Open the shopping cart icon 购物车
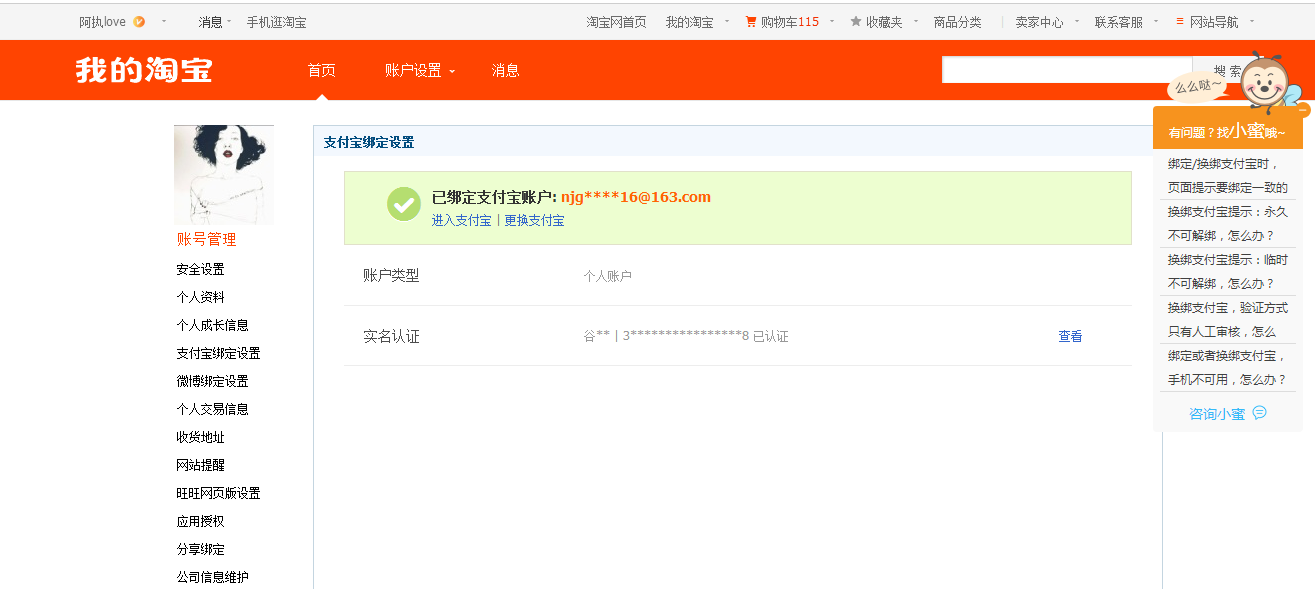Screen dimensions: 1315x589 pos(751,21)
